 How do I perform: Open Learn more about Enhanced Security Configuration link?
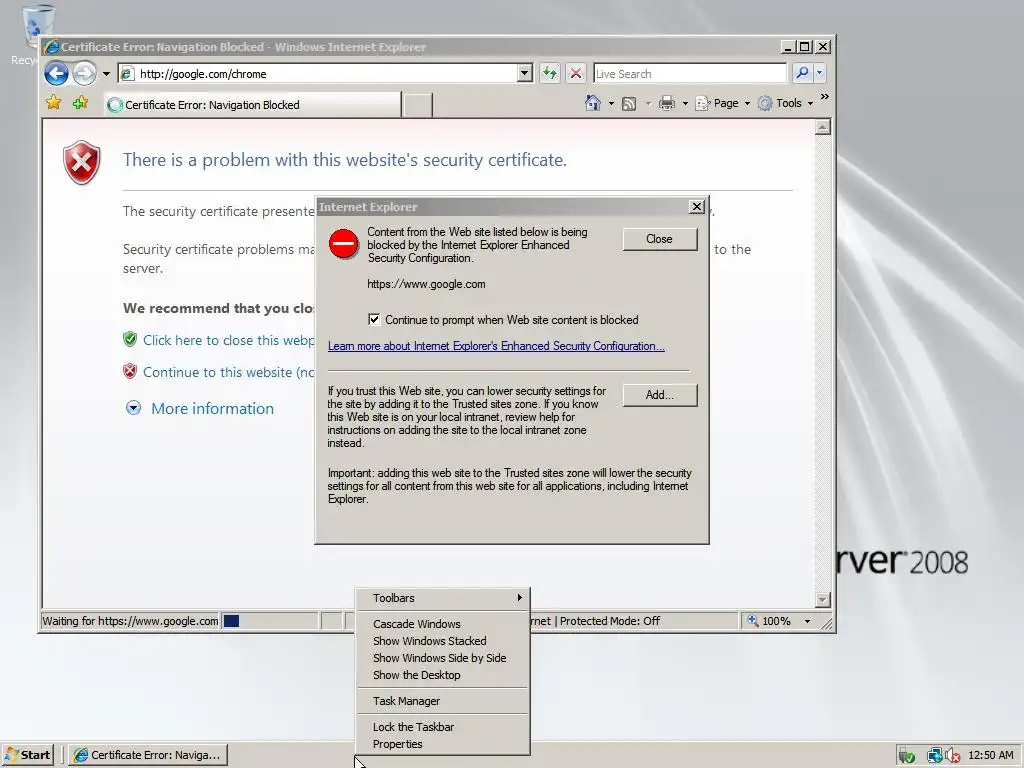[x=496, y=346]
